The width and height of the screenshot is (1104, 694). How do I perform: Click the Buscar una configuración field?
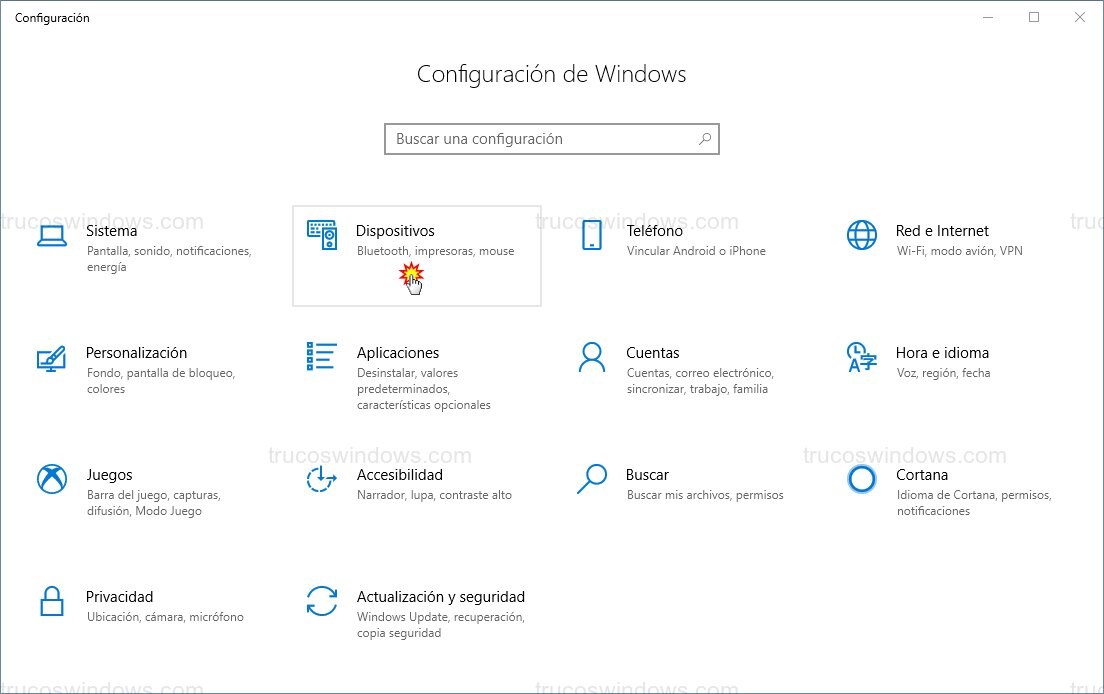tap(530, 139)
